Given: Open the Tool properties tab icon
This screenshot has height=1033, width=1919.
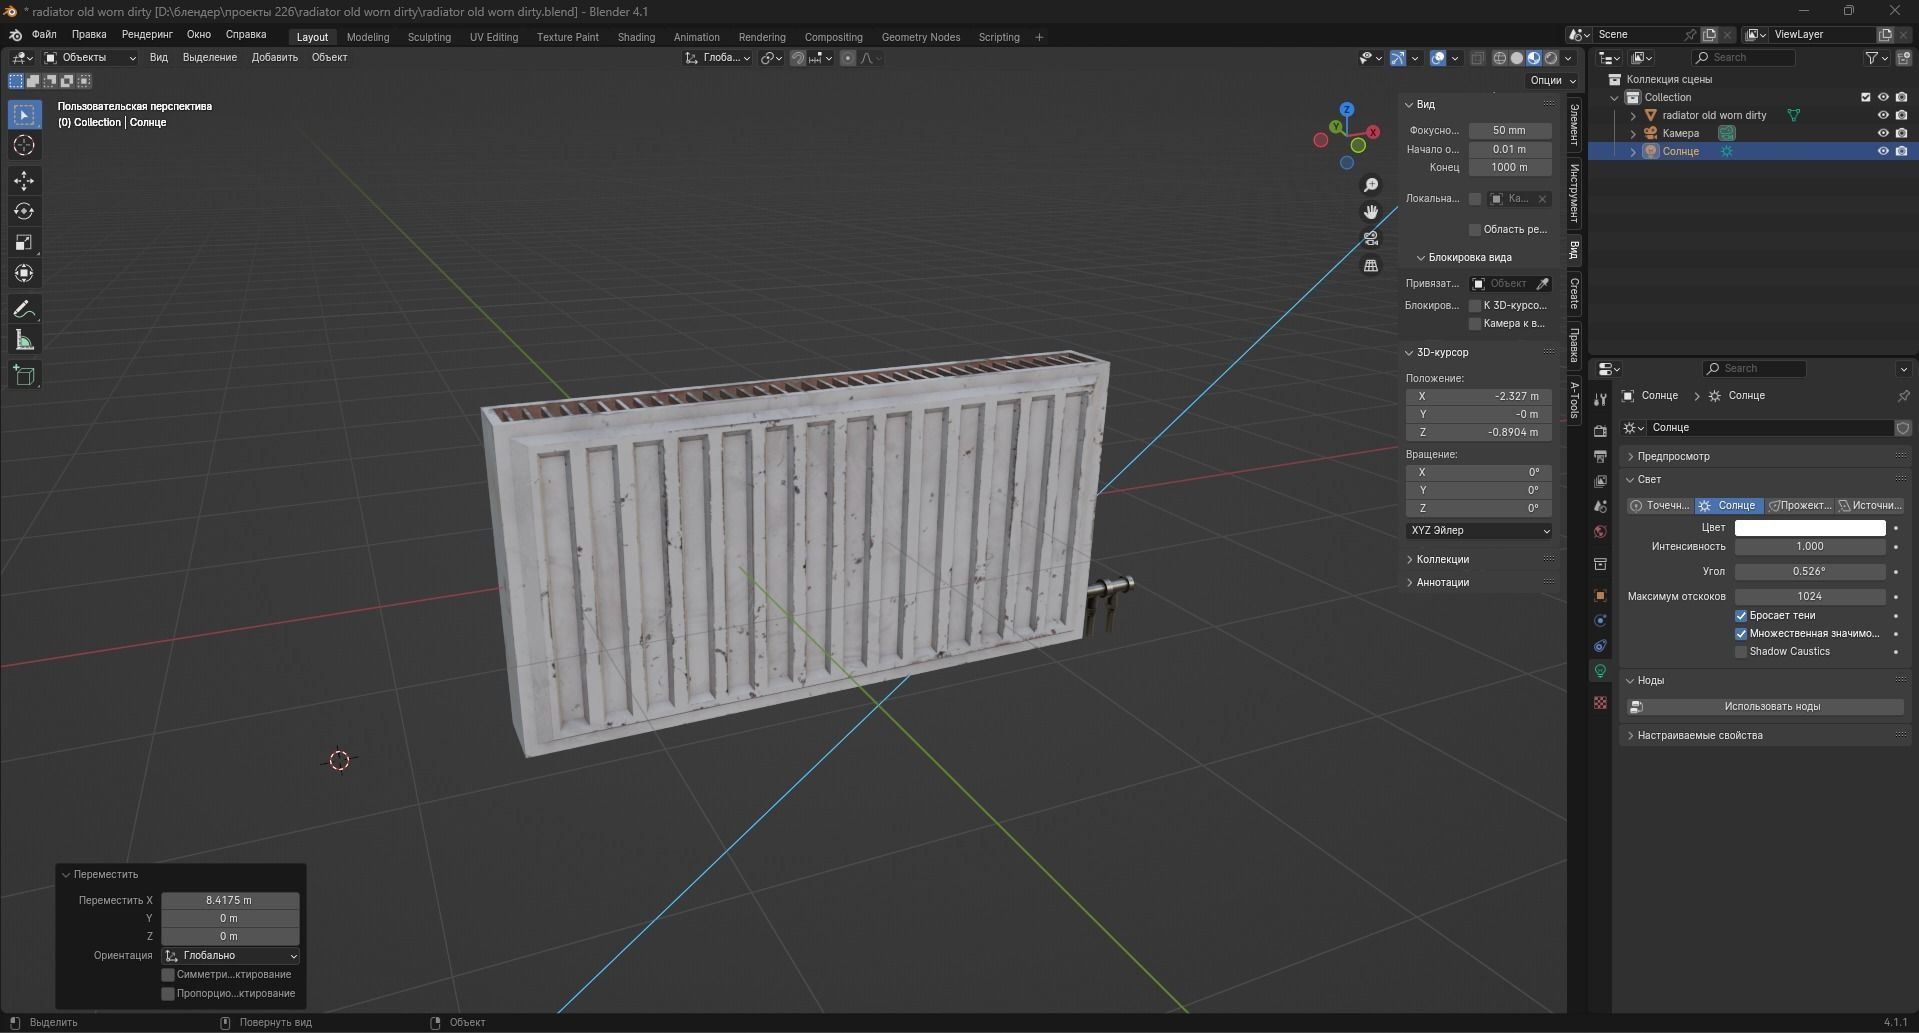Looking at the screenshot, I should pyautogui.click(x=1600, y=400).
